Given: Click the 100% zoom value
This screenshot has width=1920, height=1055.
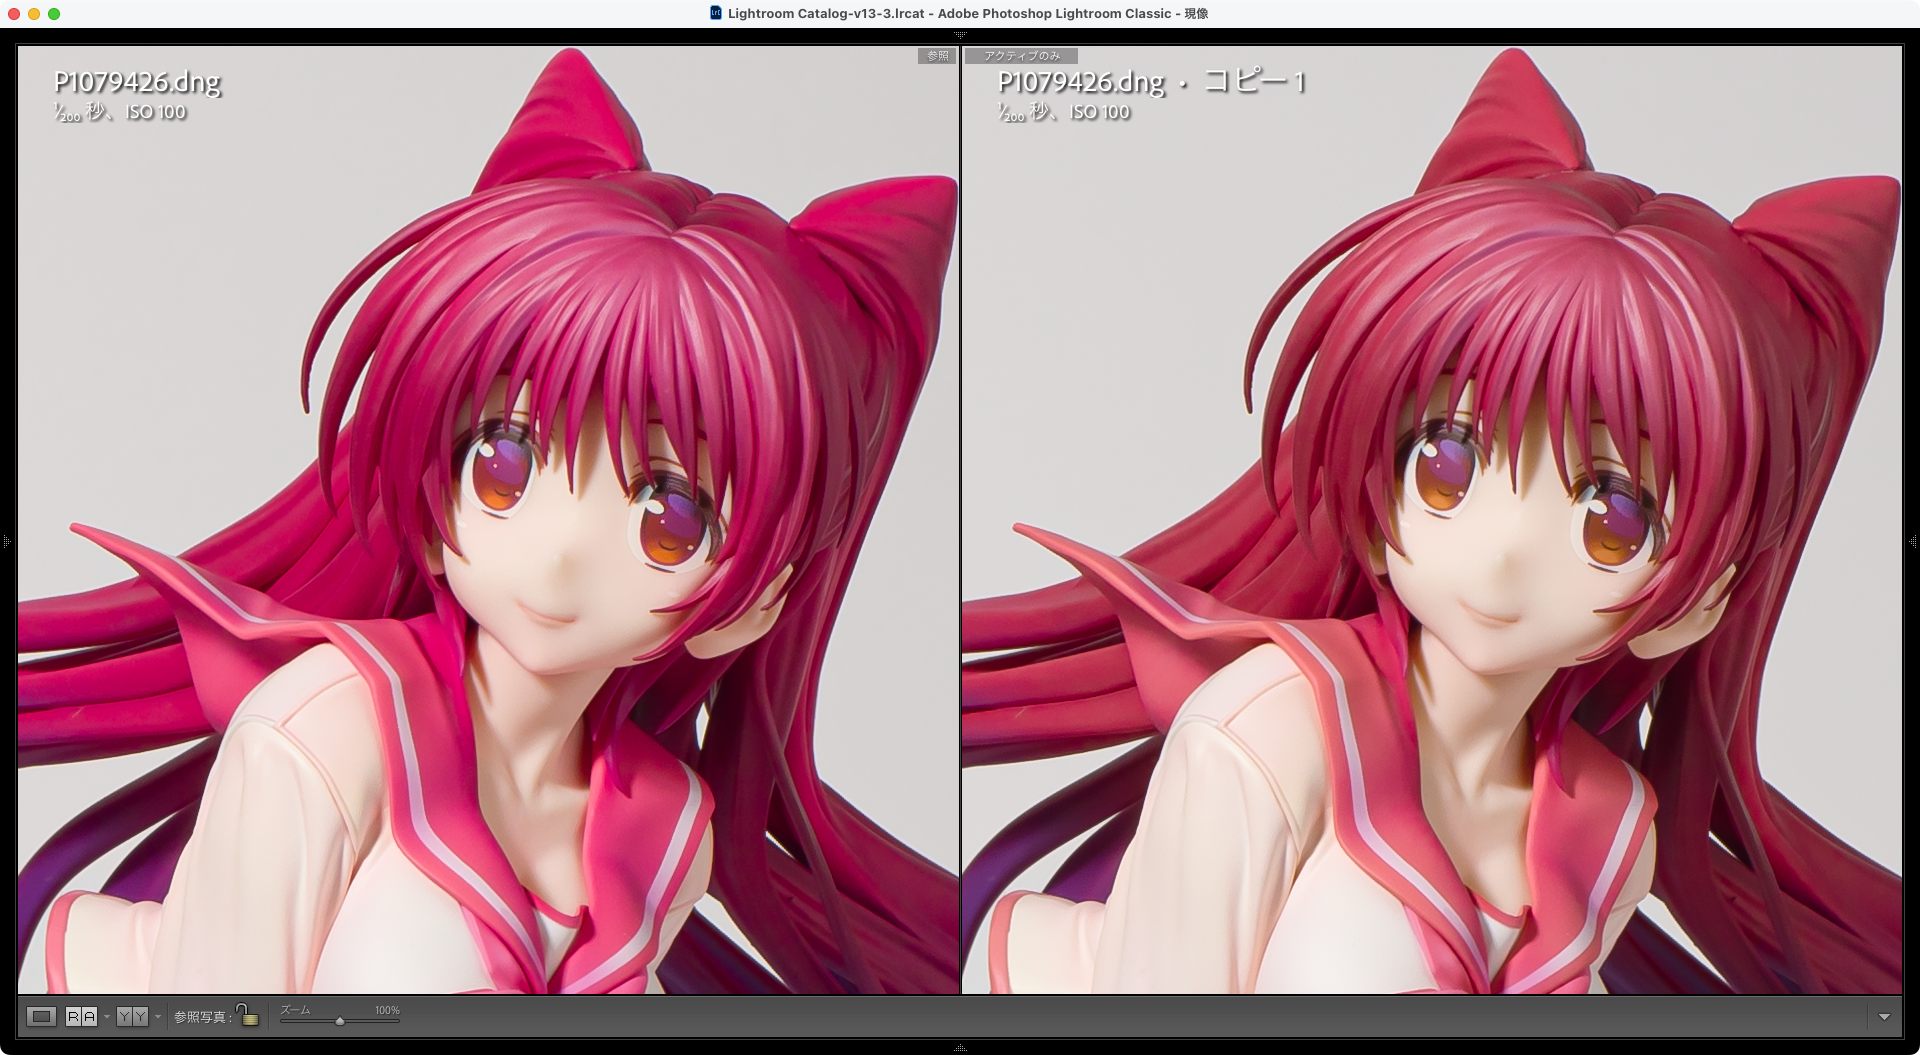Looking at the screenshot, I should coord(387,1010).
